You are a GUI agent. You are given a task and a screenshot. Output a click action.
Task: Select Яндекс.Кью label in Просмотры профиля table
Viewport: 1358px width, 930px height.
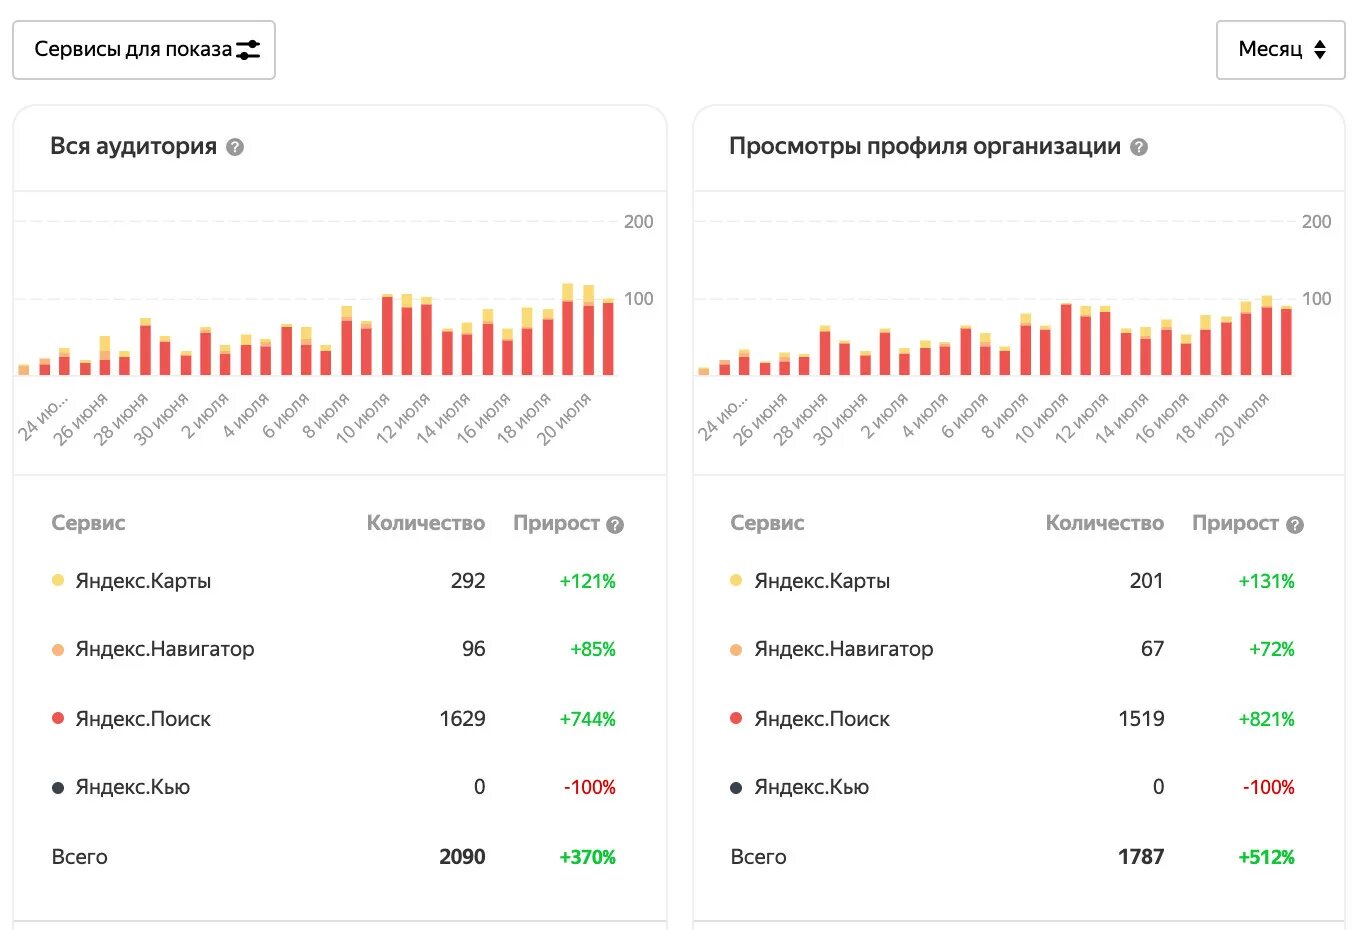tap(812, 787)
